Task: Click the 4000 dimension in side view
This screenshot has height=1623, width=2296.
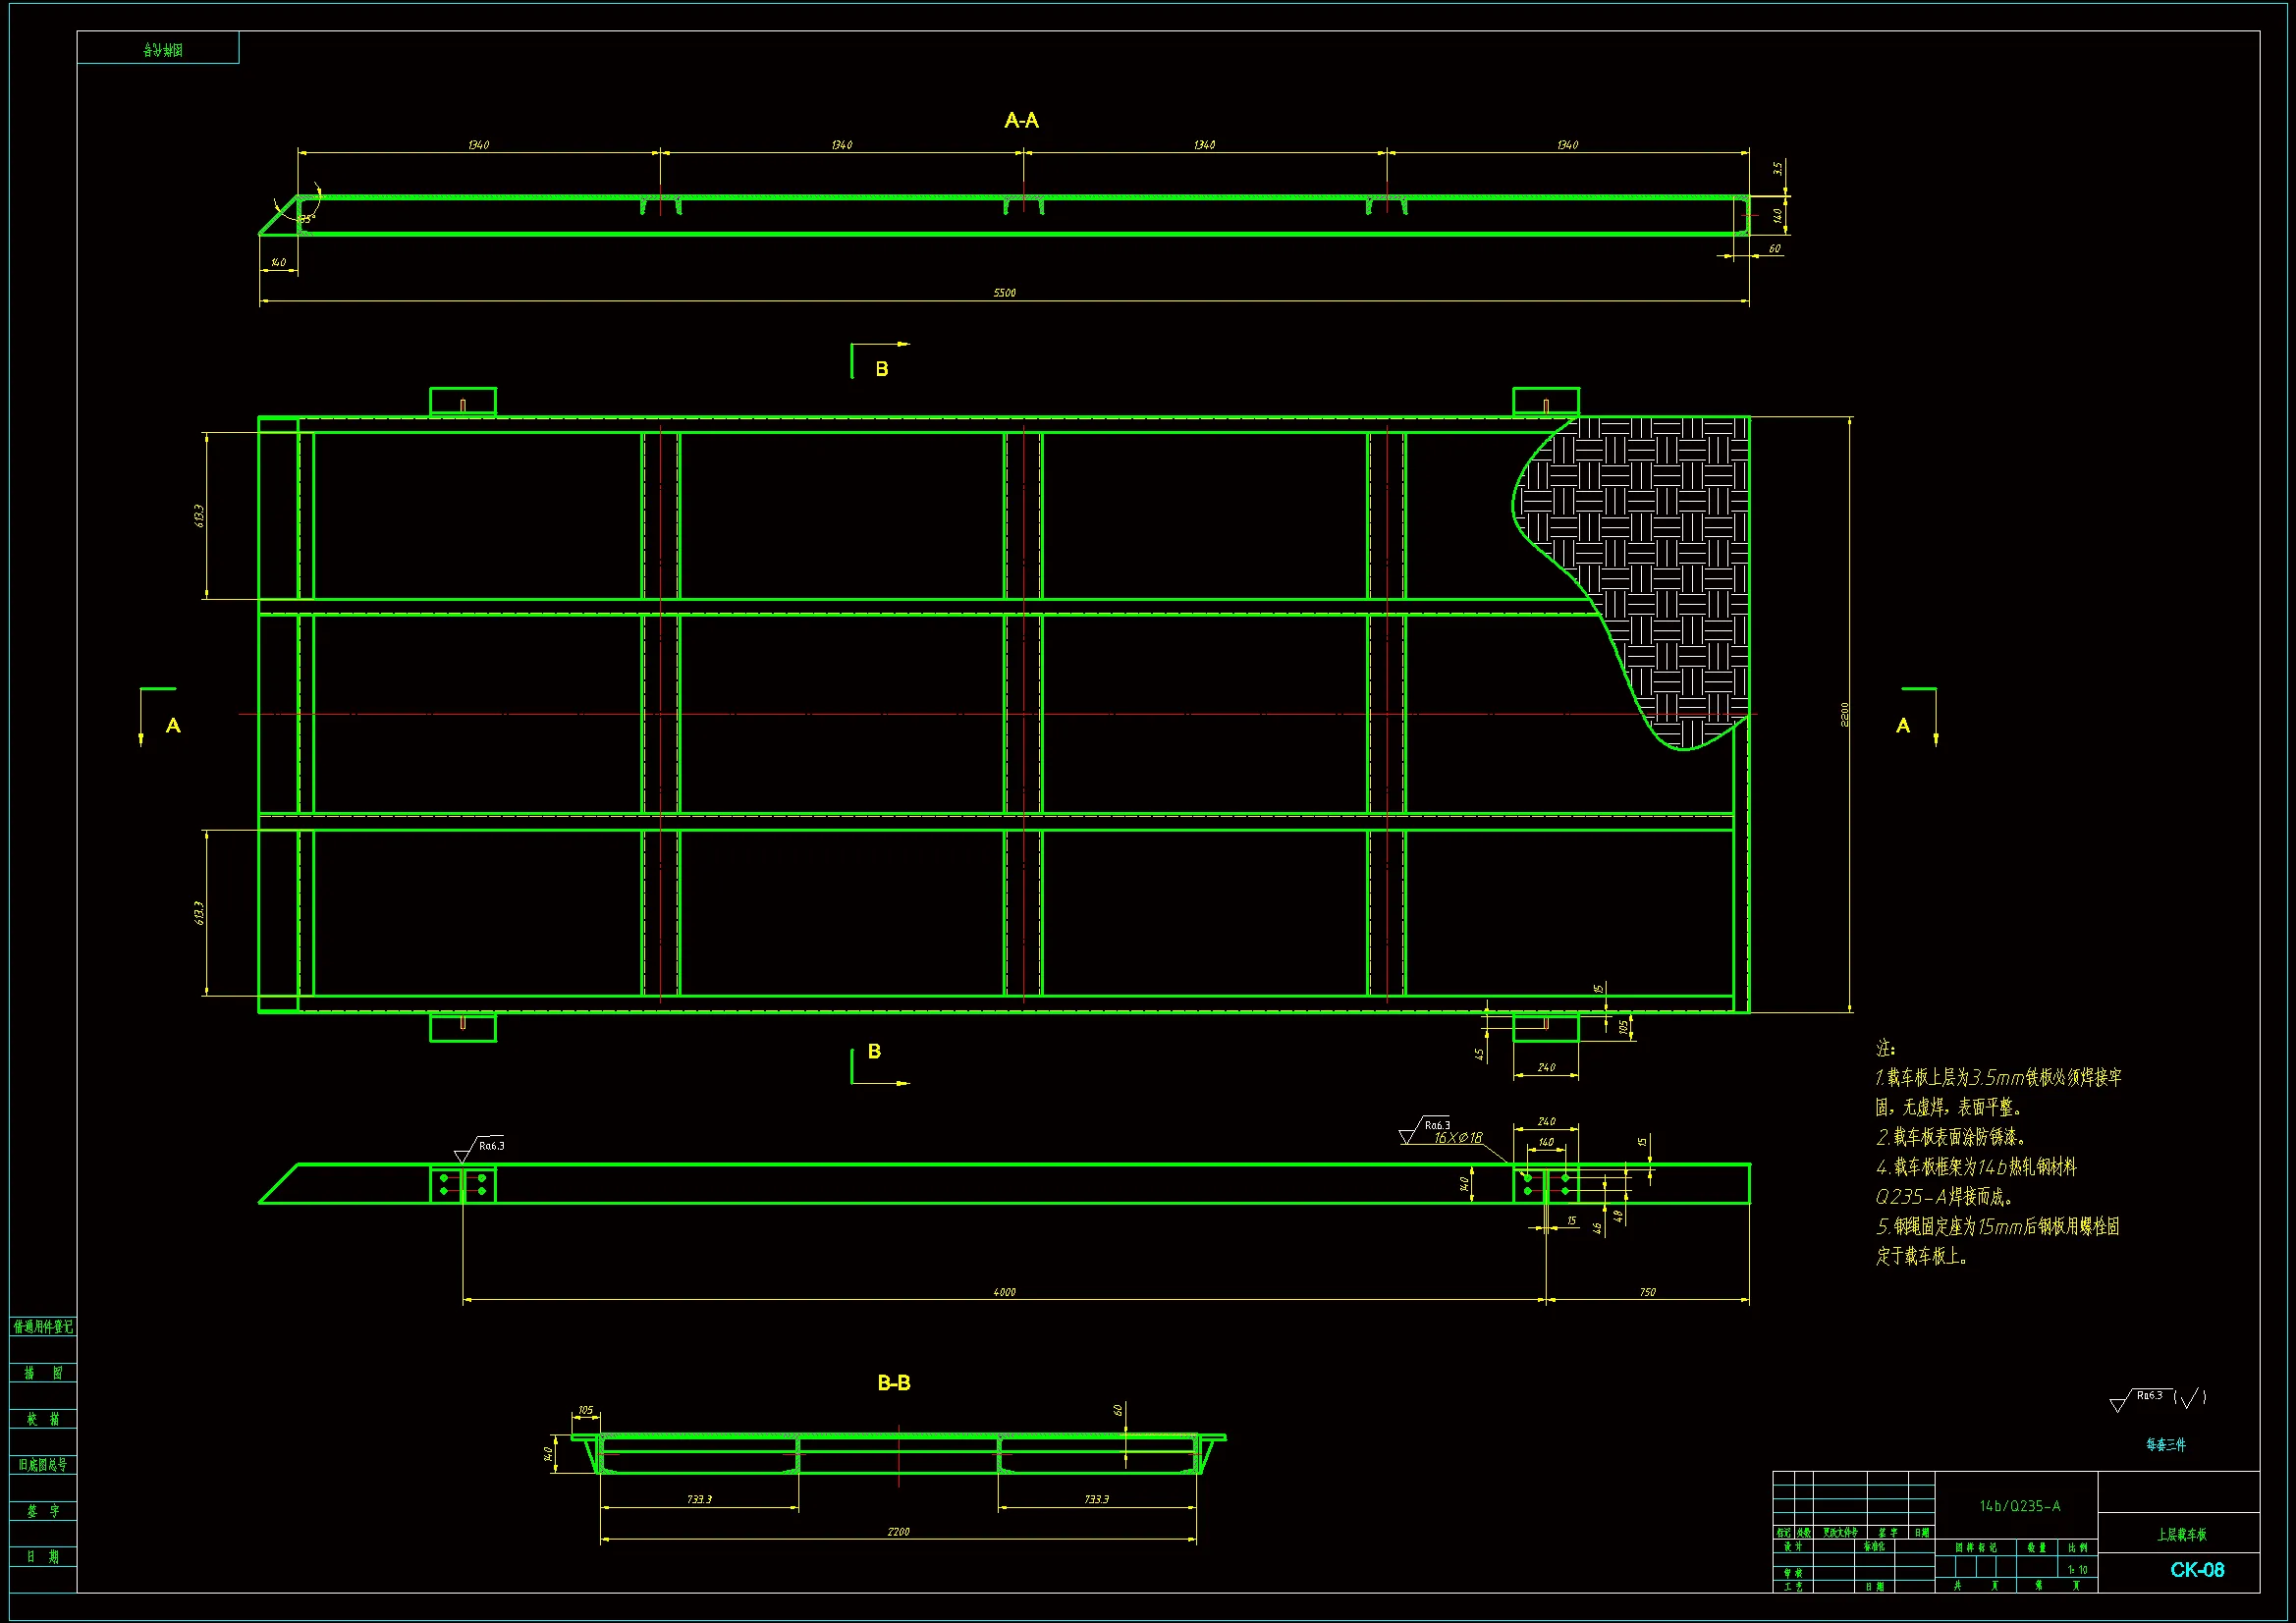Action: point(1004,1292)
